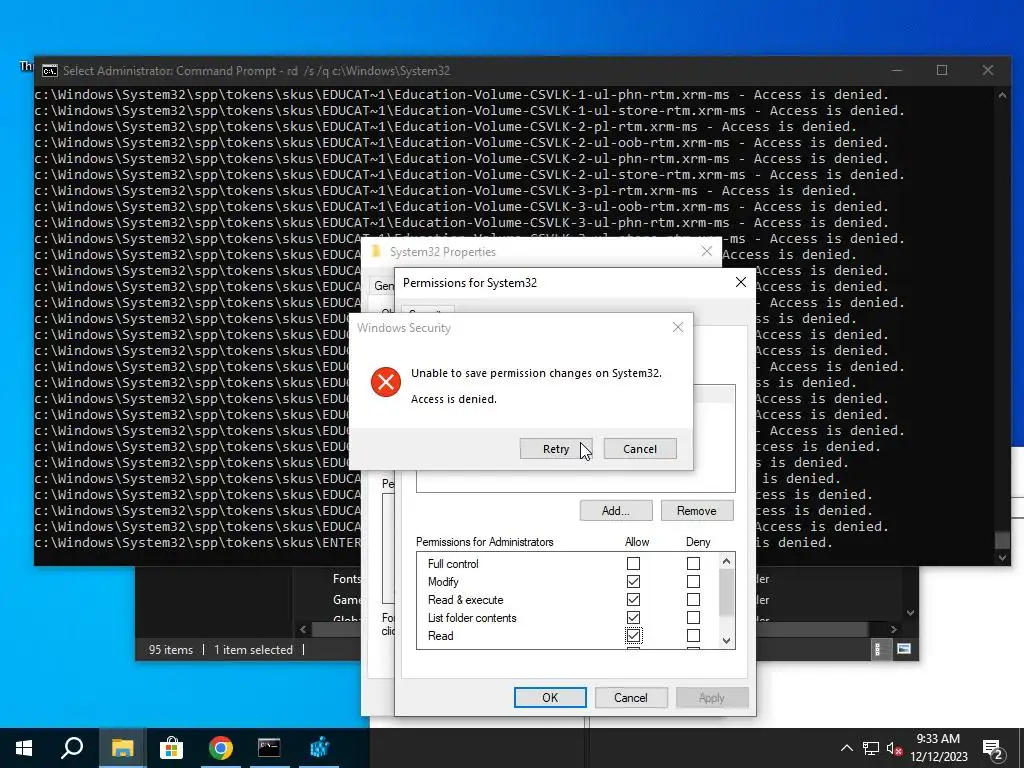Click the error icon in Windows Security
Image resolution: width=1024 pixels, height=768 pixels.
[x=385, y=382]
